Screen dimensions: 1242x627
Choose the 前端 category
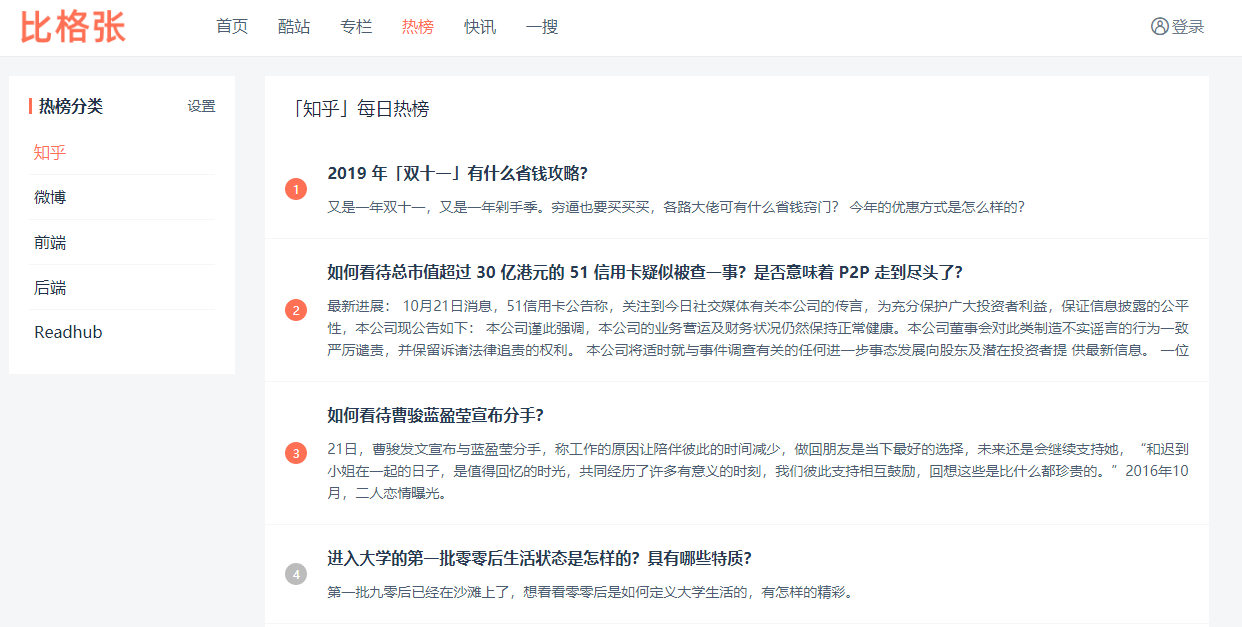(50, 242)
